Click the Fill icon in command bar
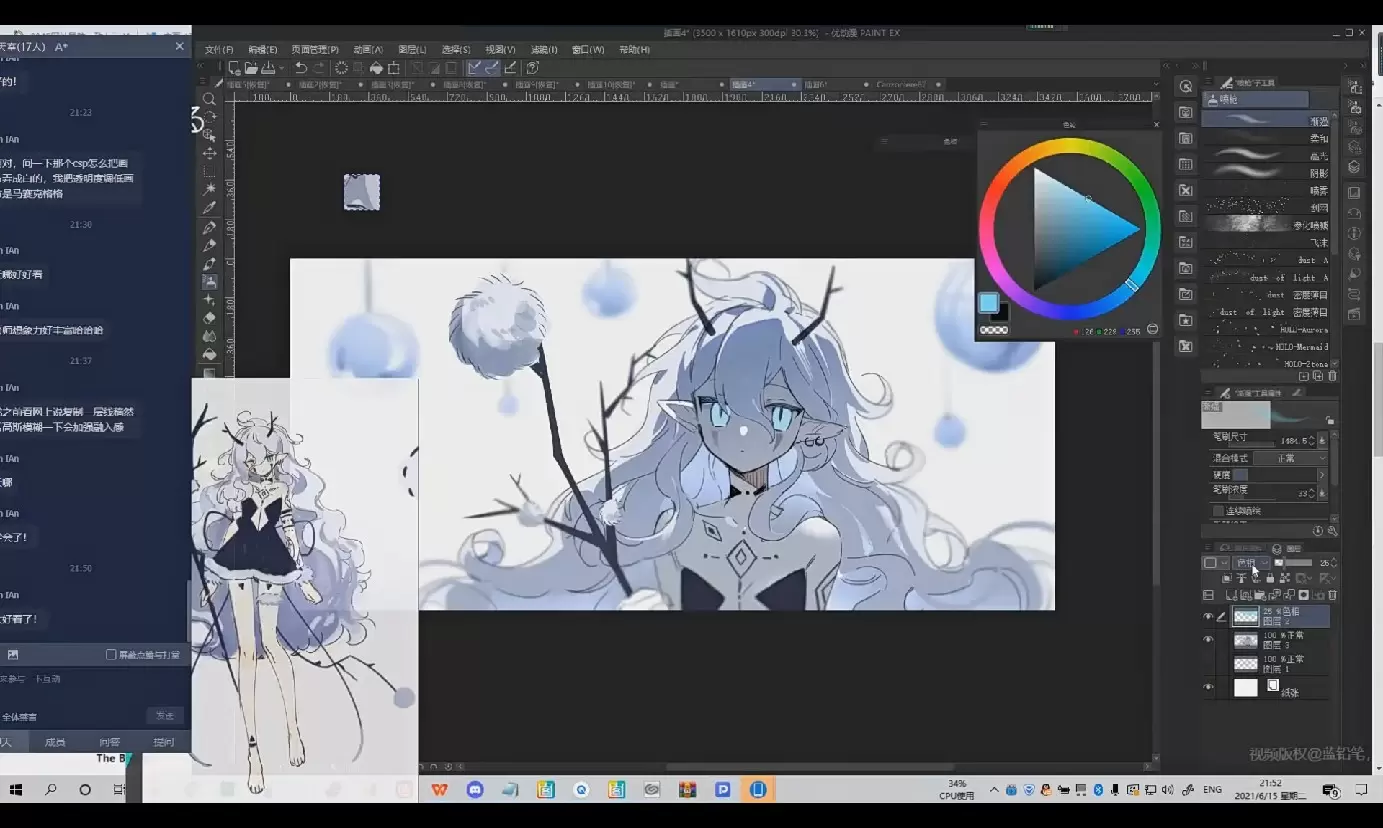Image resolution: width=1383 pixels, height=828 pixels. tap(376, 68)
